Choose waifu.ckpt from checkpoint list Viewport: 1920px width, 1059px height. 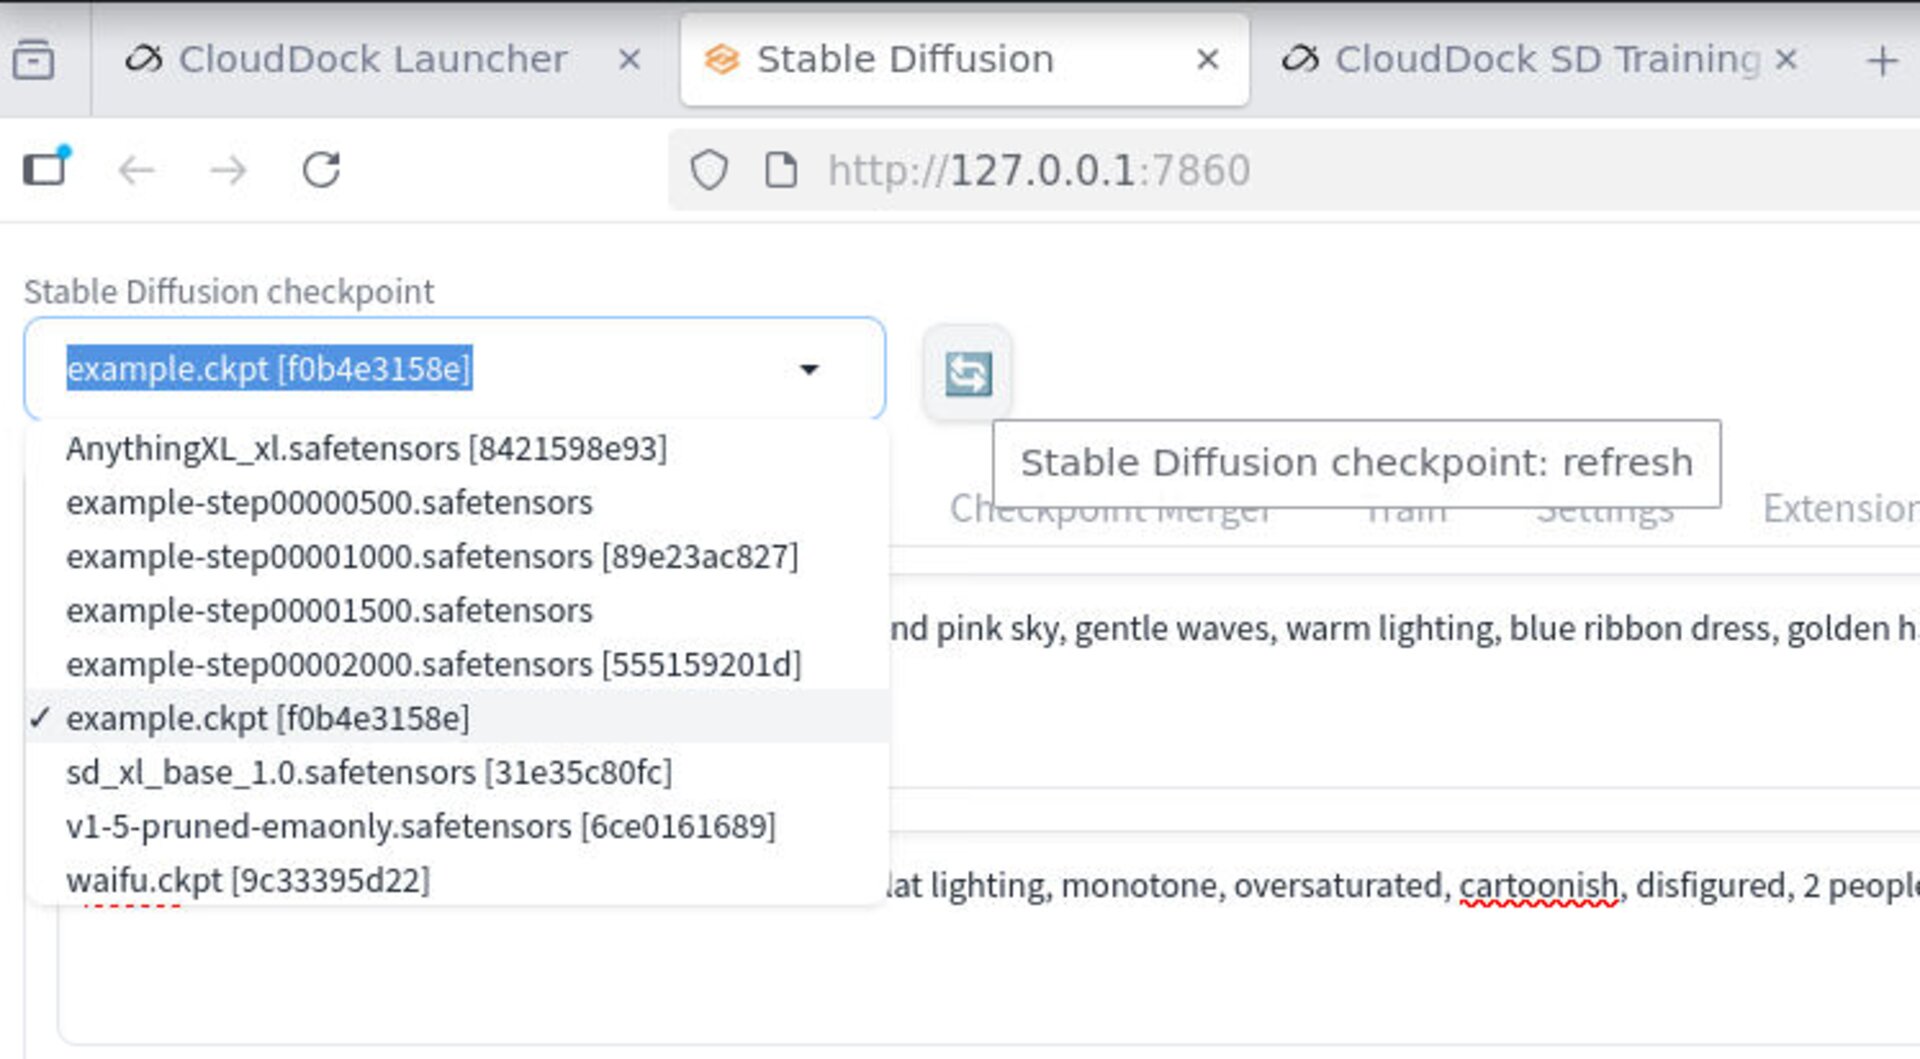click(x=247, y=881)
